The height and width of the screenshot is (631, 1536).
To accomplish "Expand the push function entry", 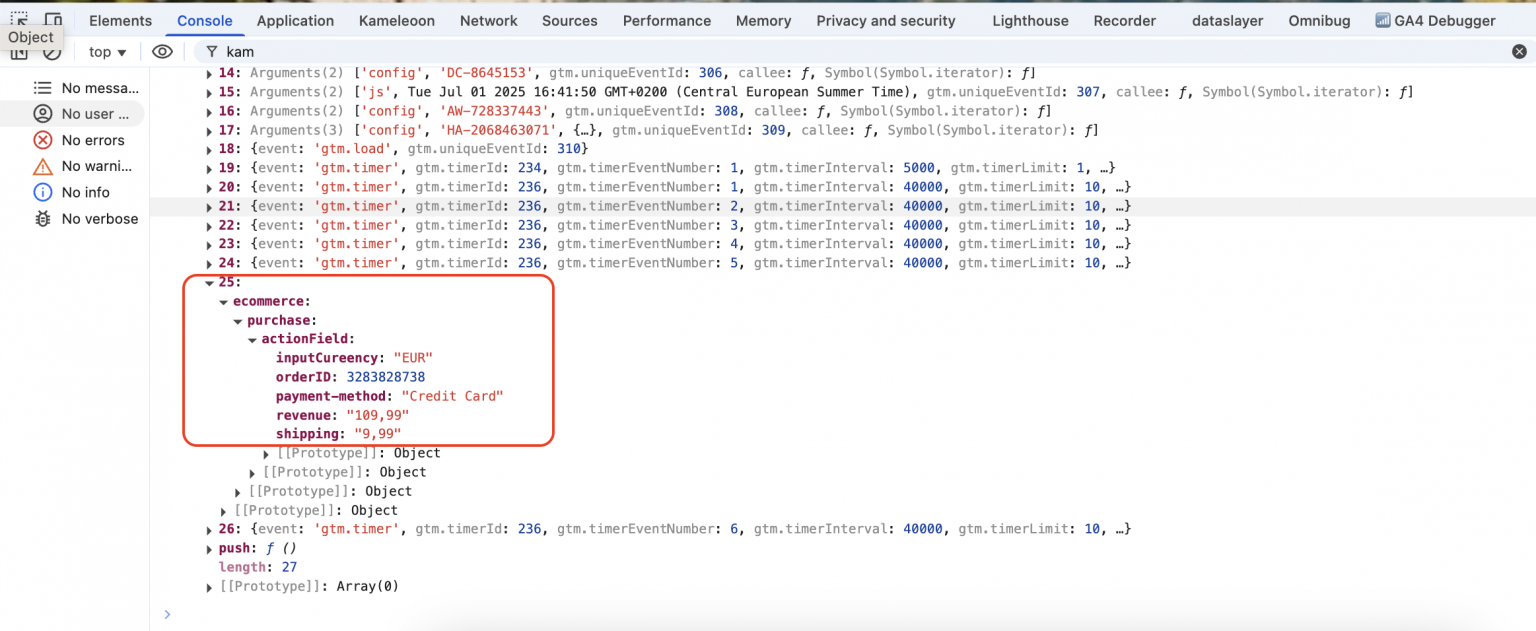I will (x=210, y=548).
